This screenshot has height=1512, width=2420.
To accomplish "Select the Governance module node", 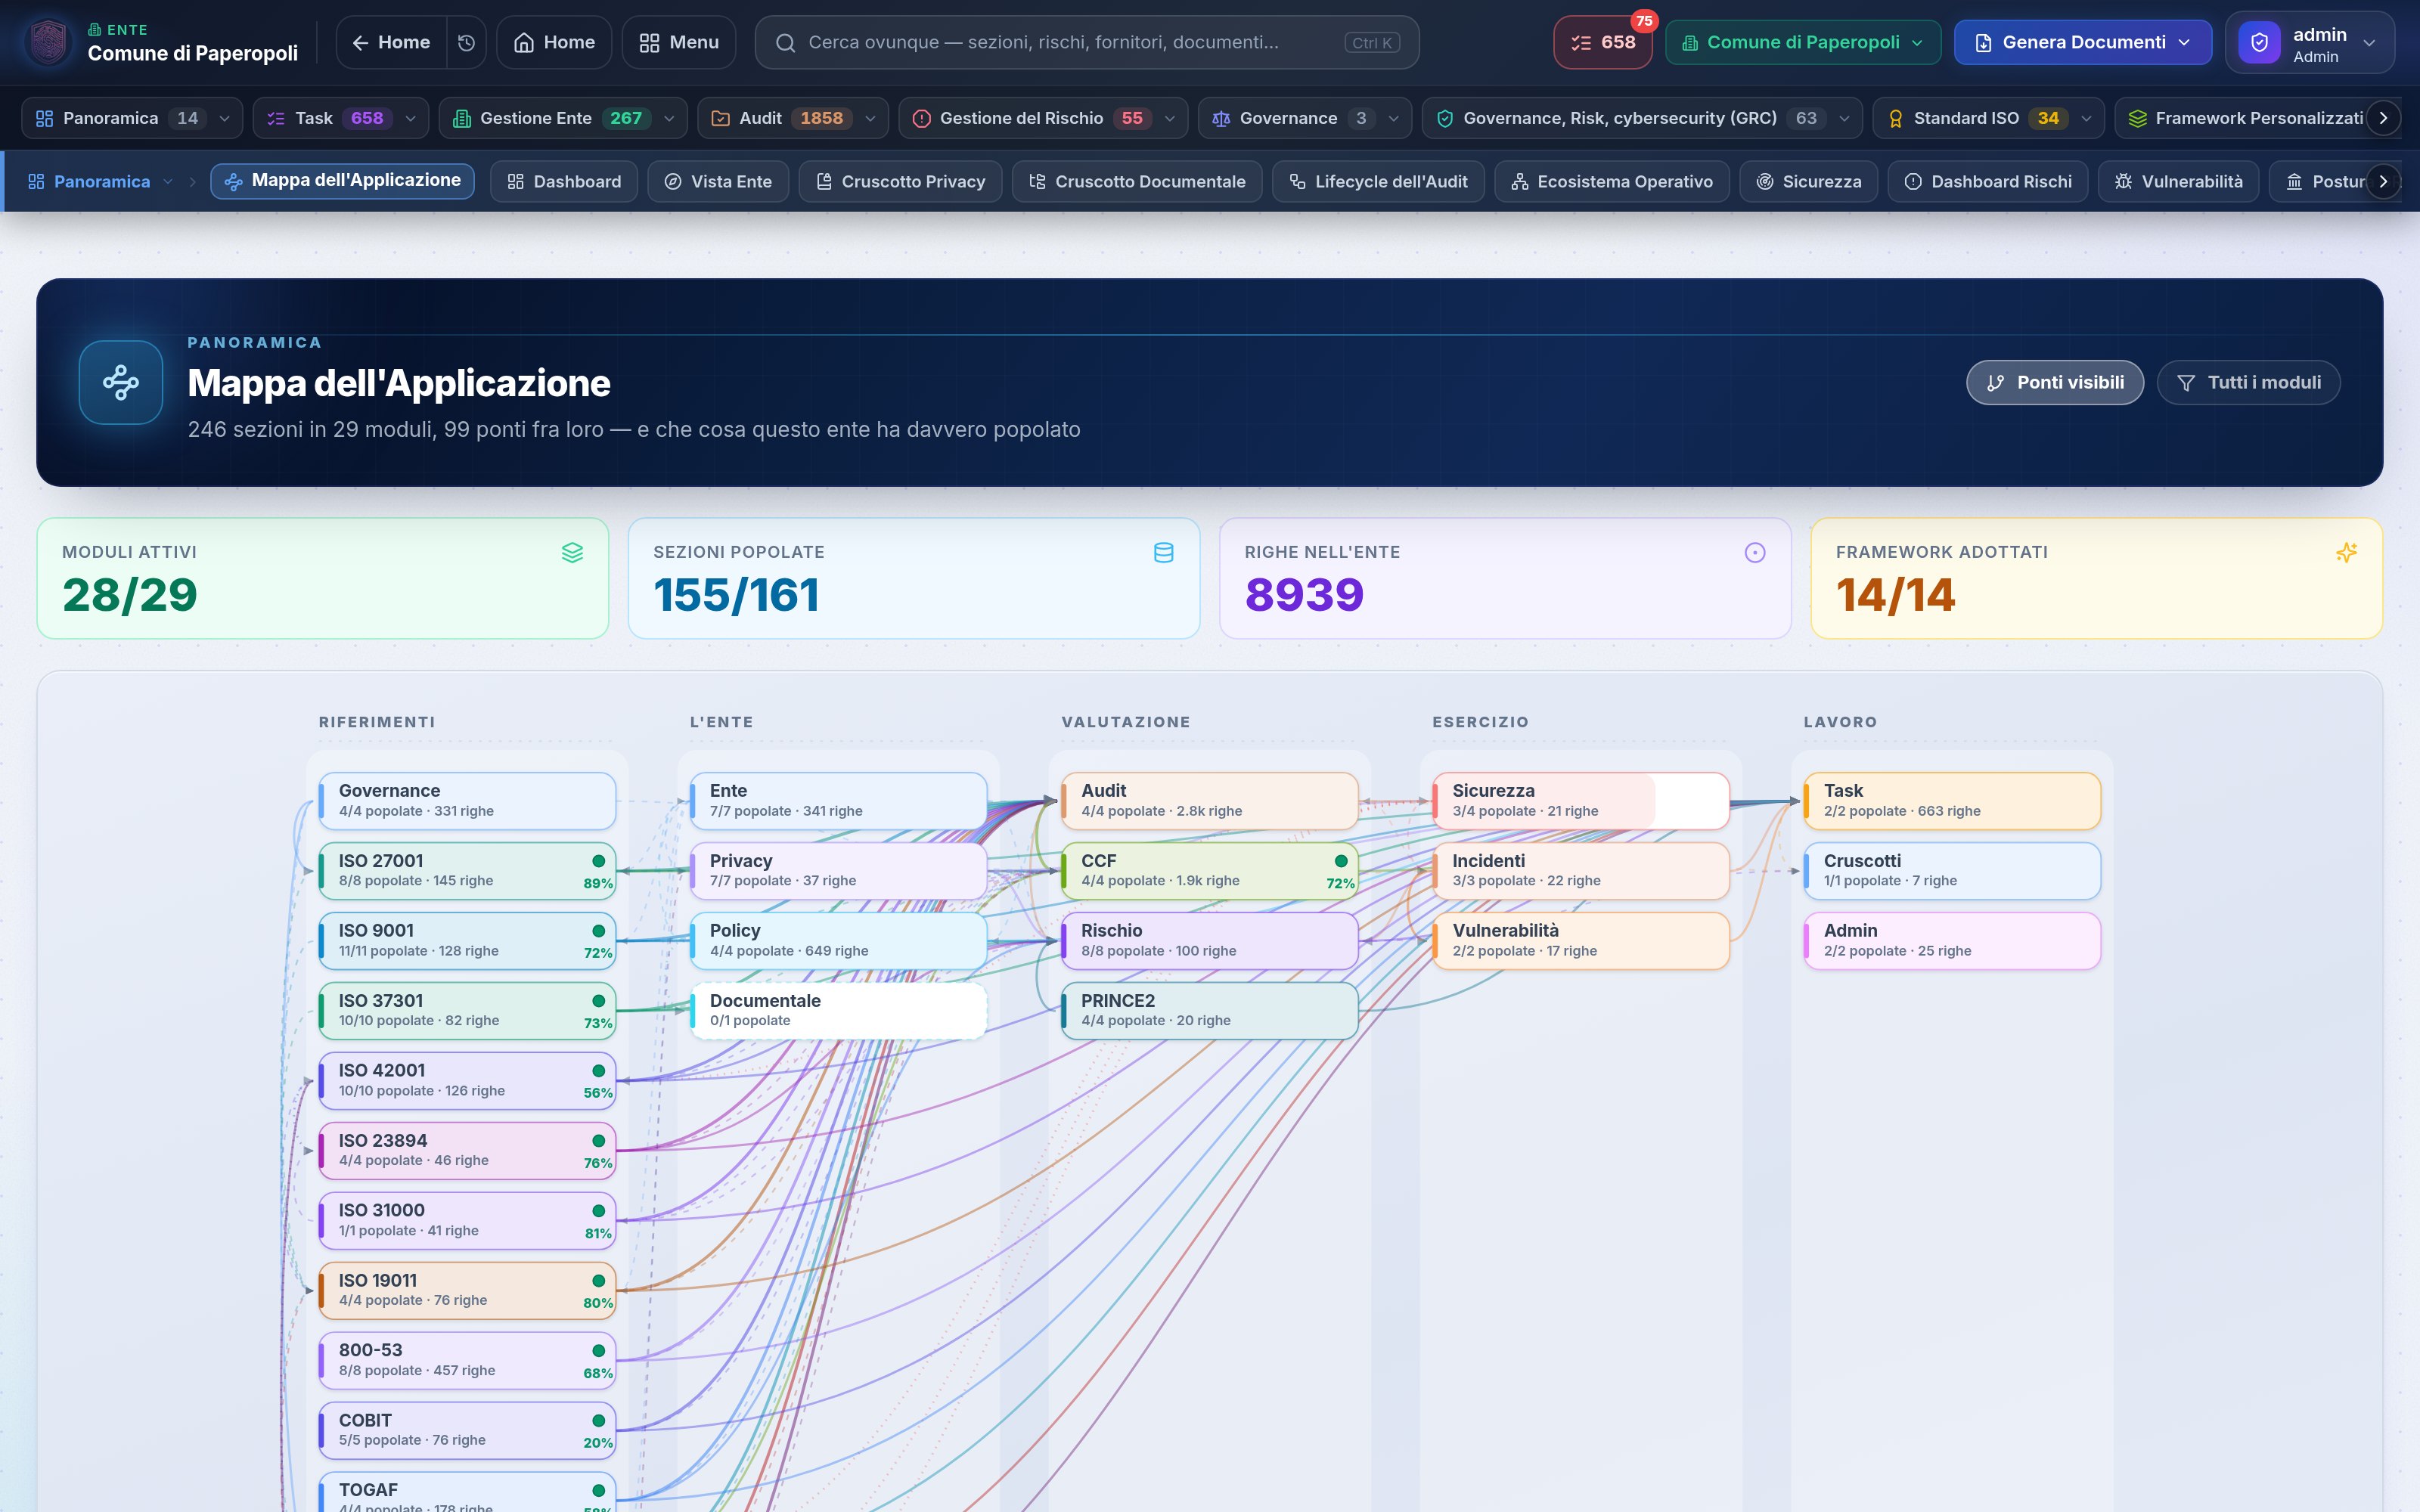I will pos(467,800).
